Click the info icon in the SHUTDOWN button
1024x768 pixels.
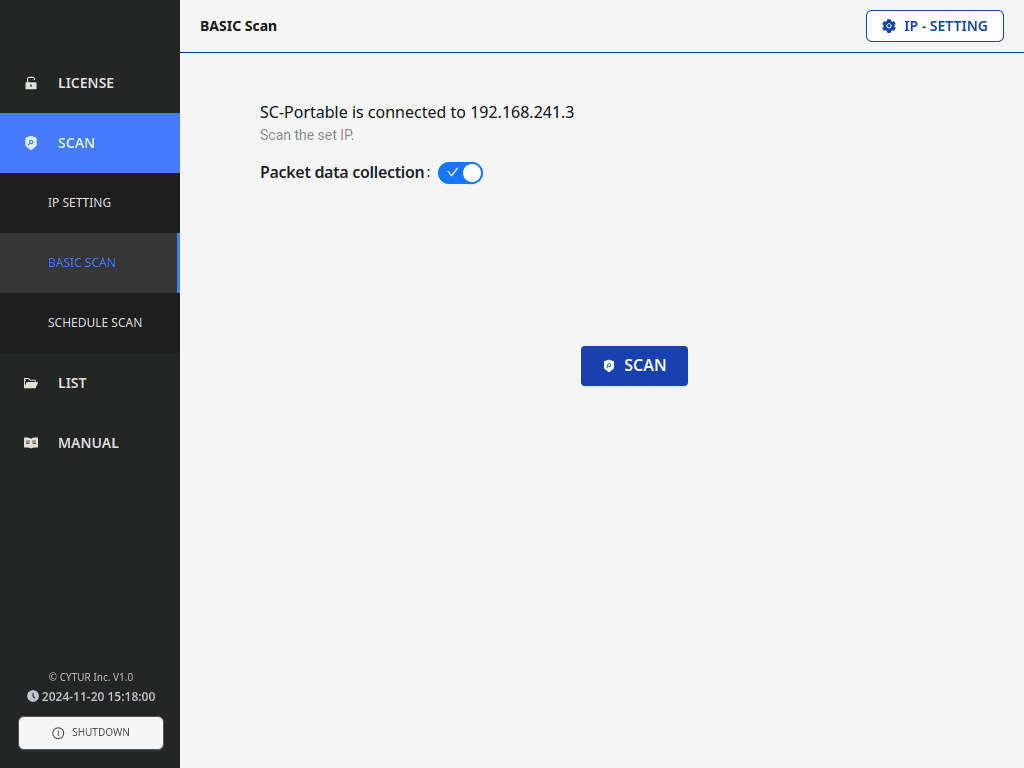58,733
